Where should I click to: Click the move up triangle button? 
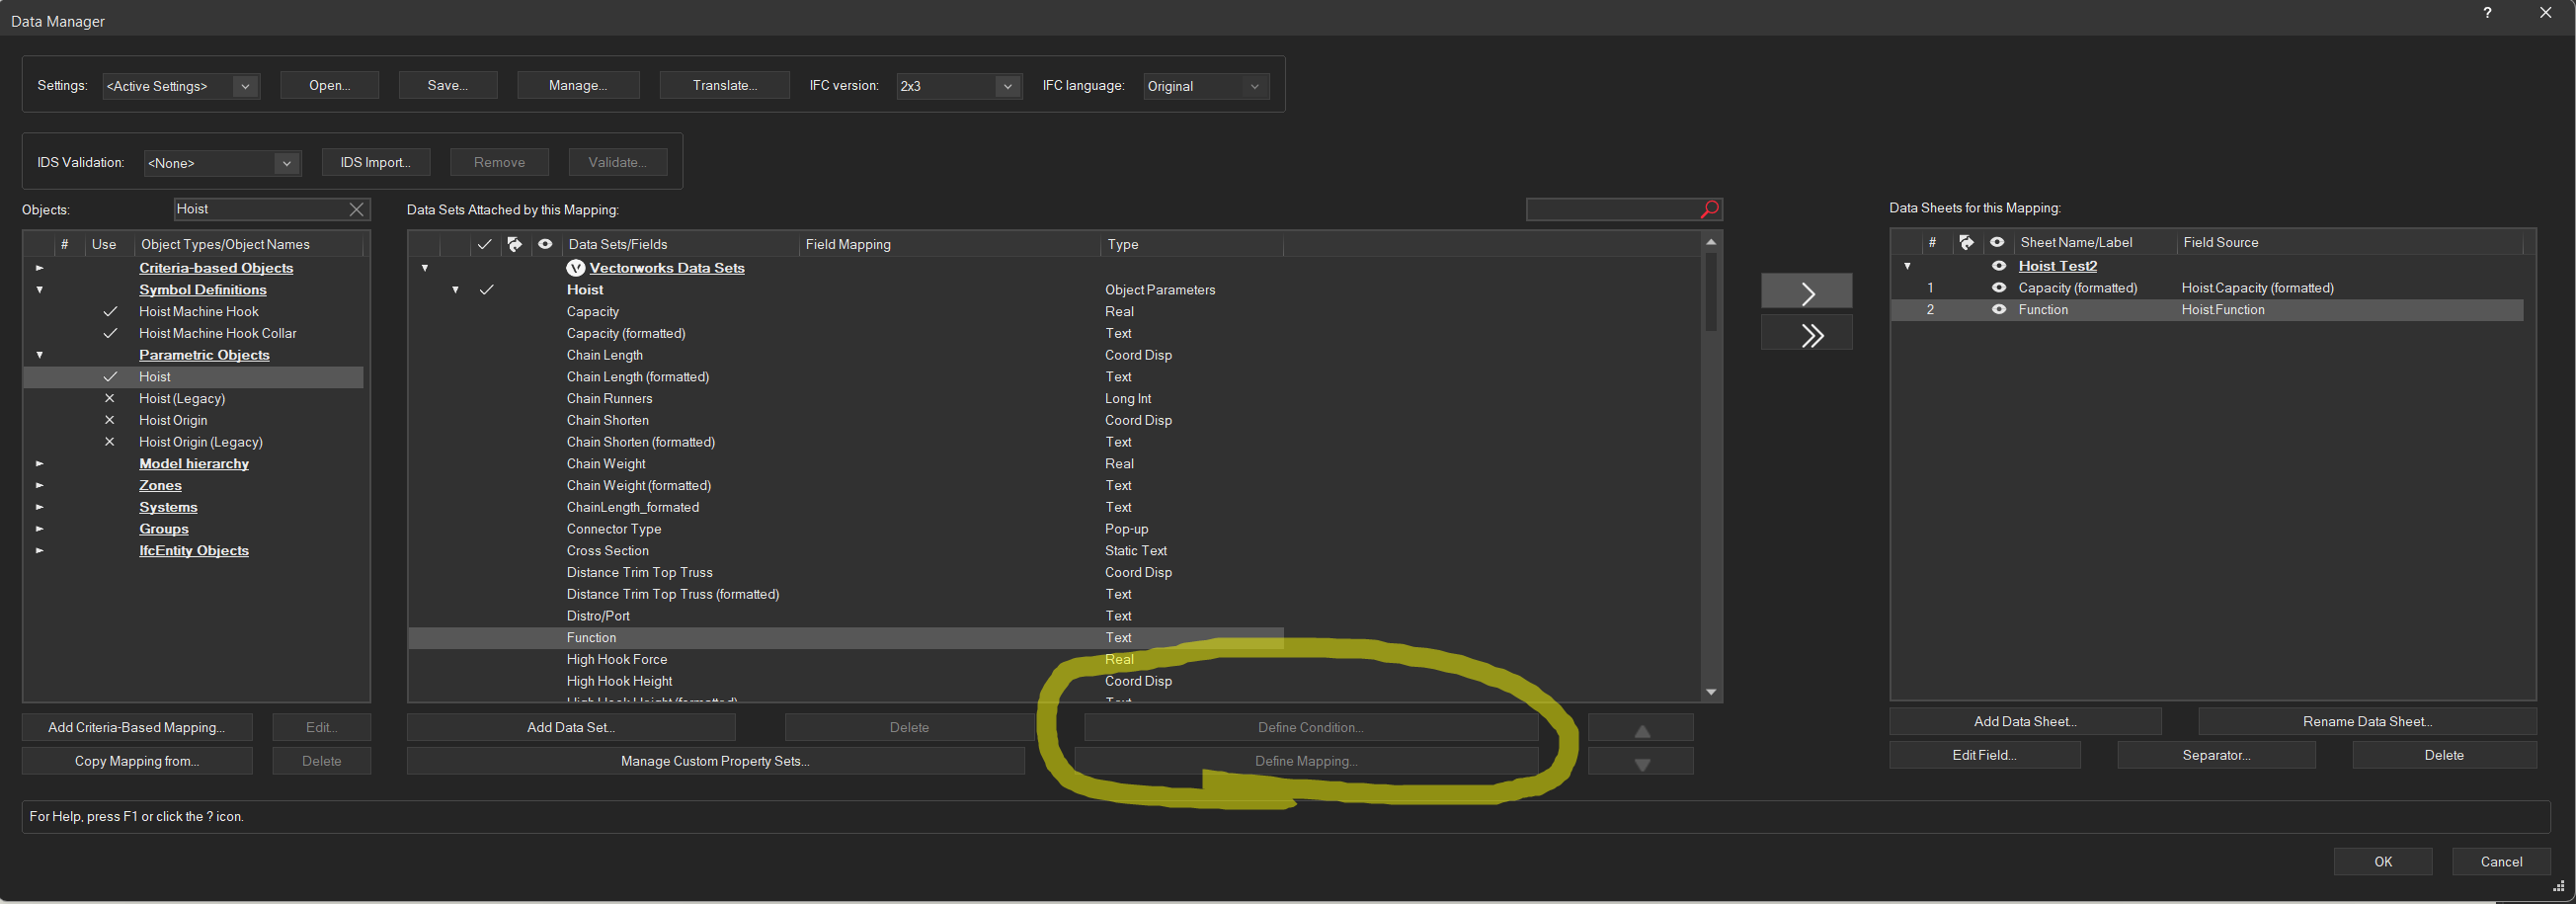pyautogui.click(x=1640, y=730)
